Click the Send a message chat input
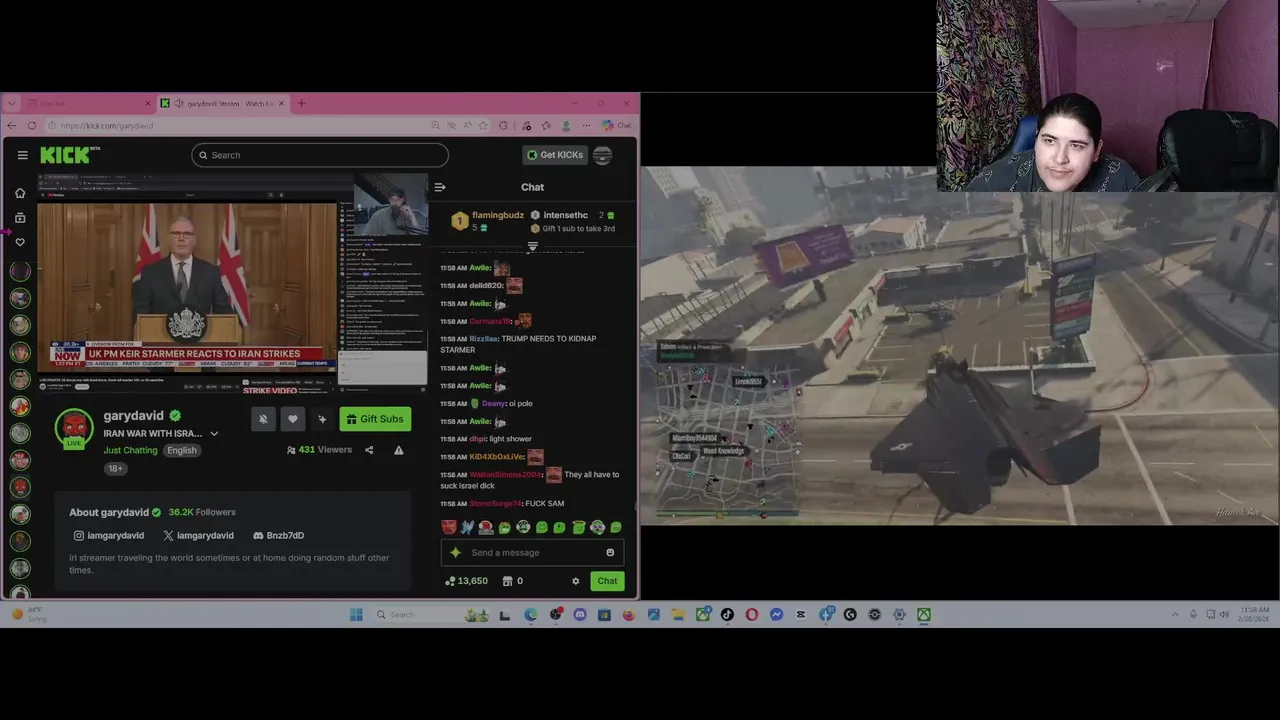This screenshot has height=720, width=1280. click(x=532, y=552)
